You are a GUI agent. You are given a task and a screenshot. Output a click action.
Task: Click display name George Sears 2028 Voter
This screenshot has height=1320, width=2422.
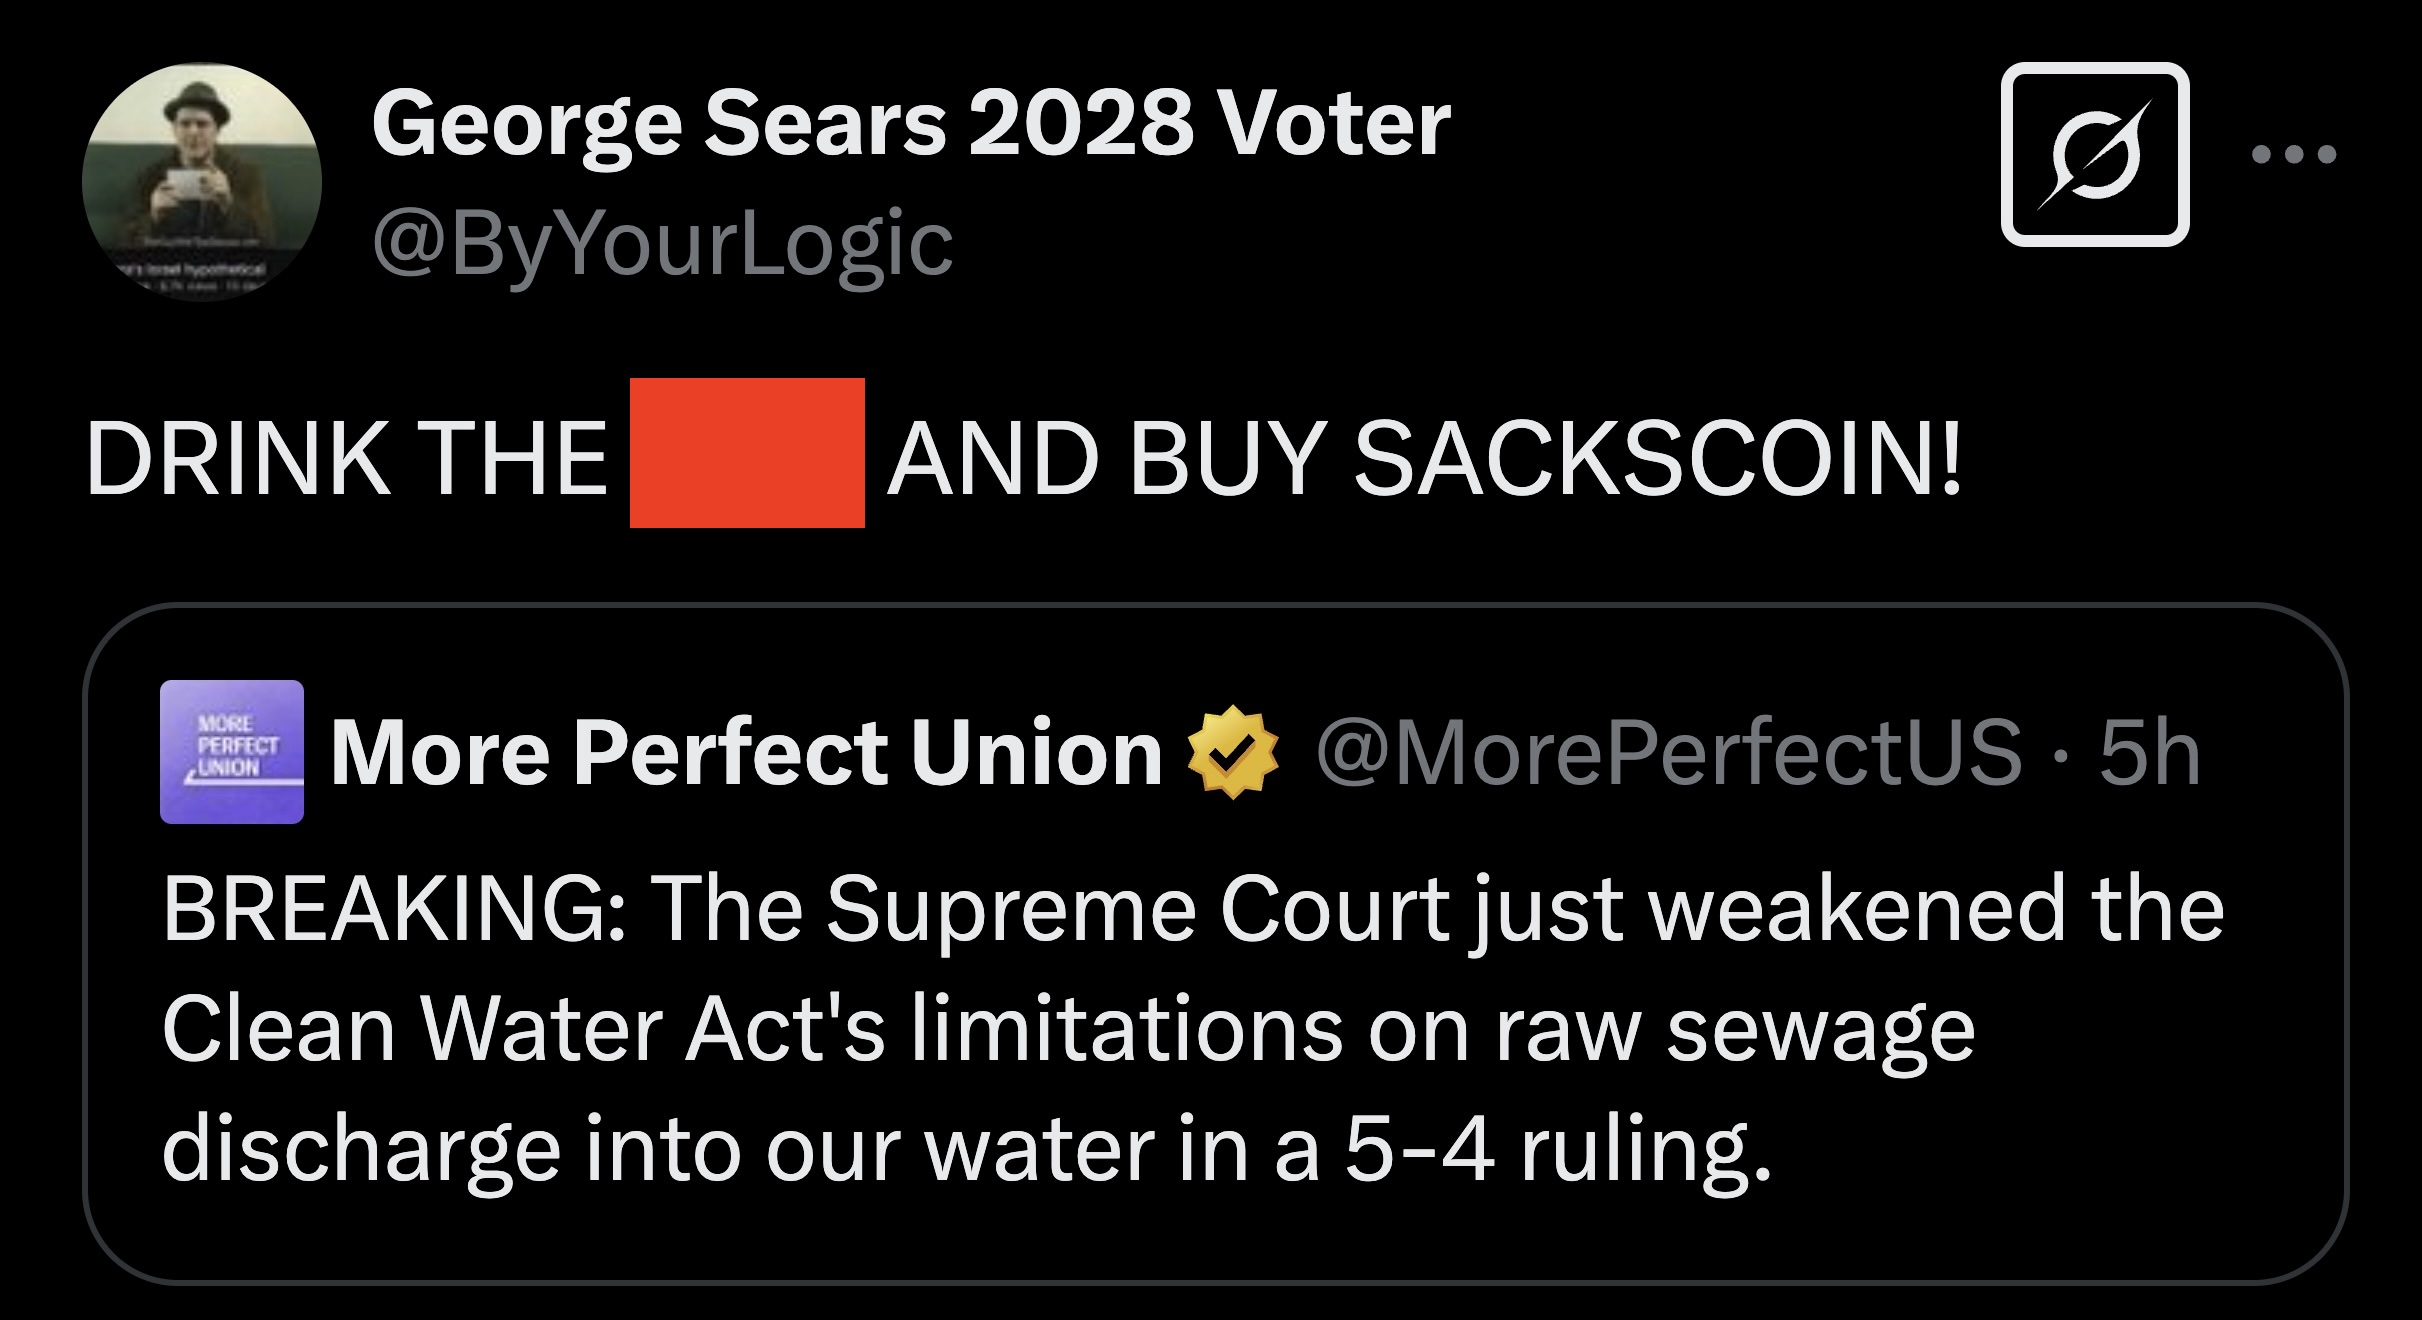click(x=910, y=124)
